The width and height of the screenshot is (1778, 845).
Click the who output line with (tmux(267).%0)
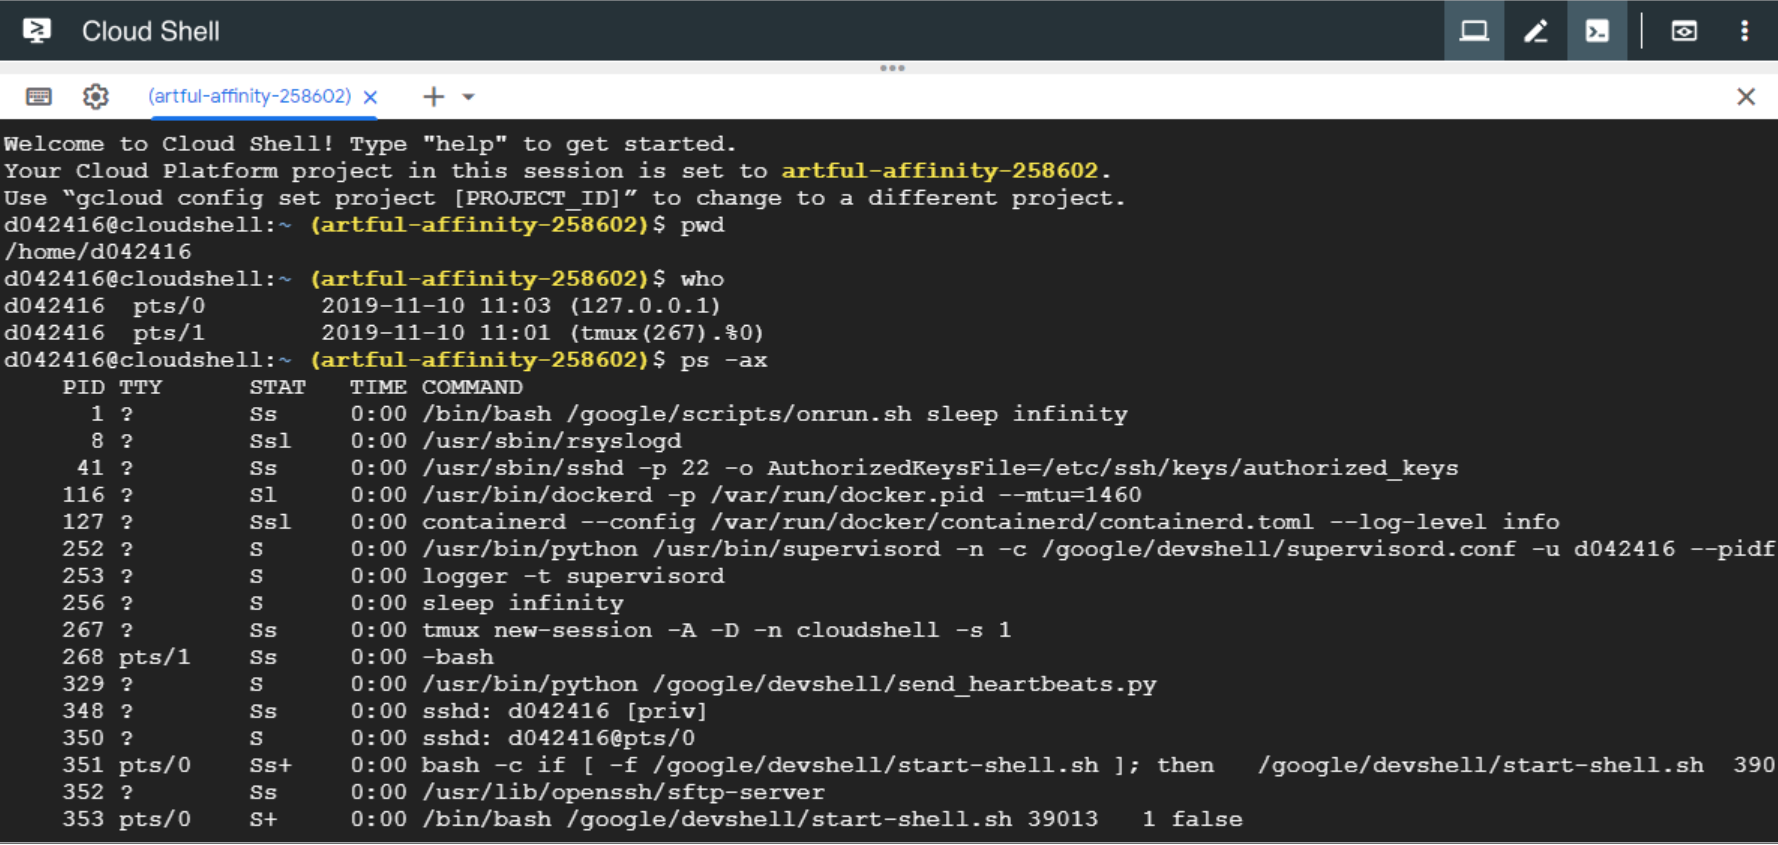click(x=384, y=333)
